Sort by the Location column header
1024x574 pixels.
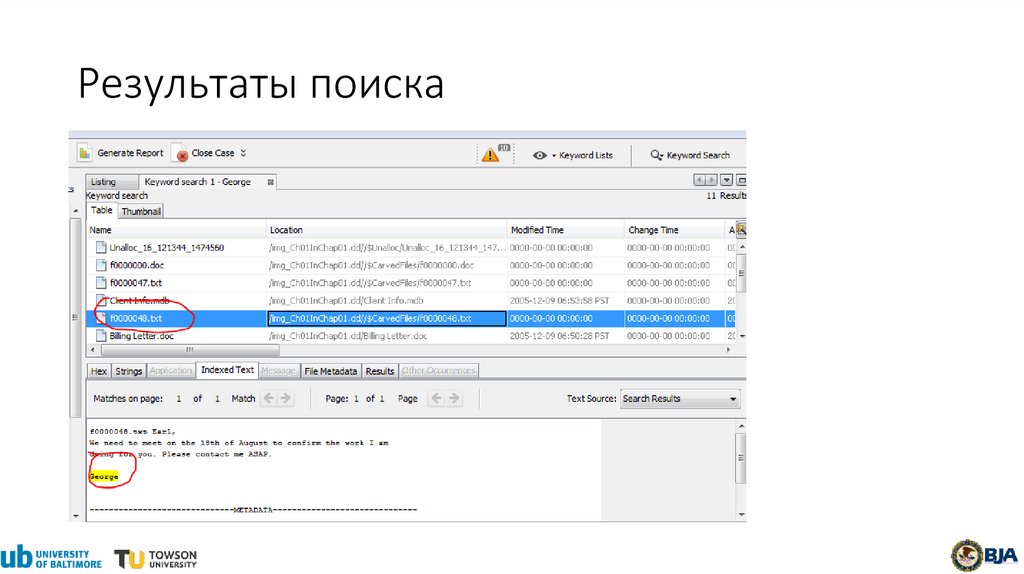pyautogui.click(x=387, y=230)
